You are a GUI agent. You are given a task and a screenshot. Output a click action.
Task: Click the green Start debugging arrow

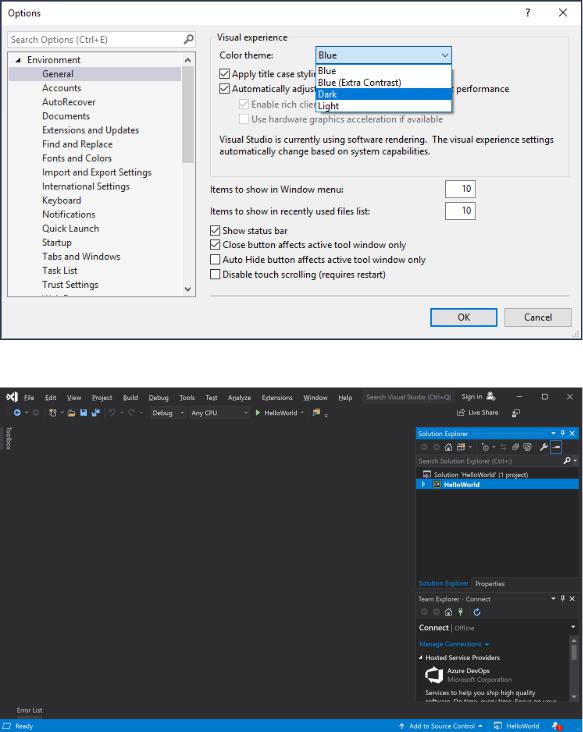[258, 413]
